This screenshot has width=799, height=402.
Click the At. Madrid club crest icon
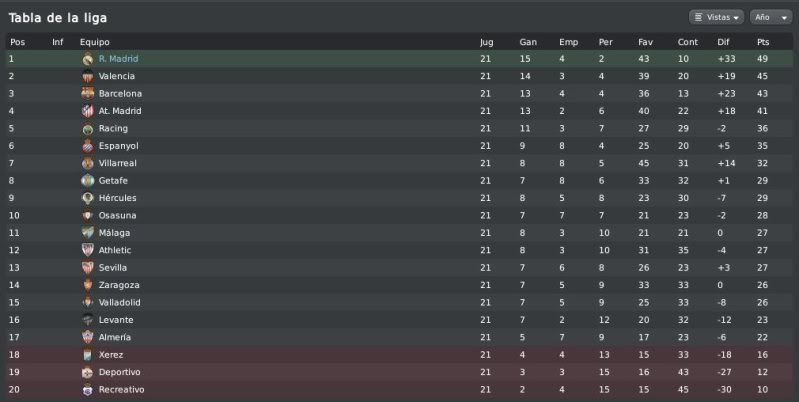(x=88, y=111)
